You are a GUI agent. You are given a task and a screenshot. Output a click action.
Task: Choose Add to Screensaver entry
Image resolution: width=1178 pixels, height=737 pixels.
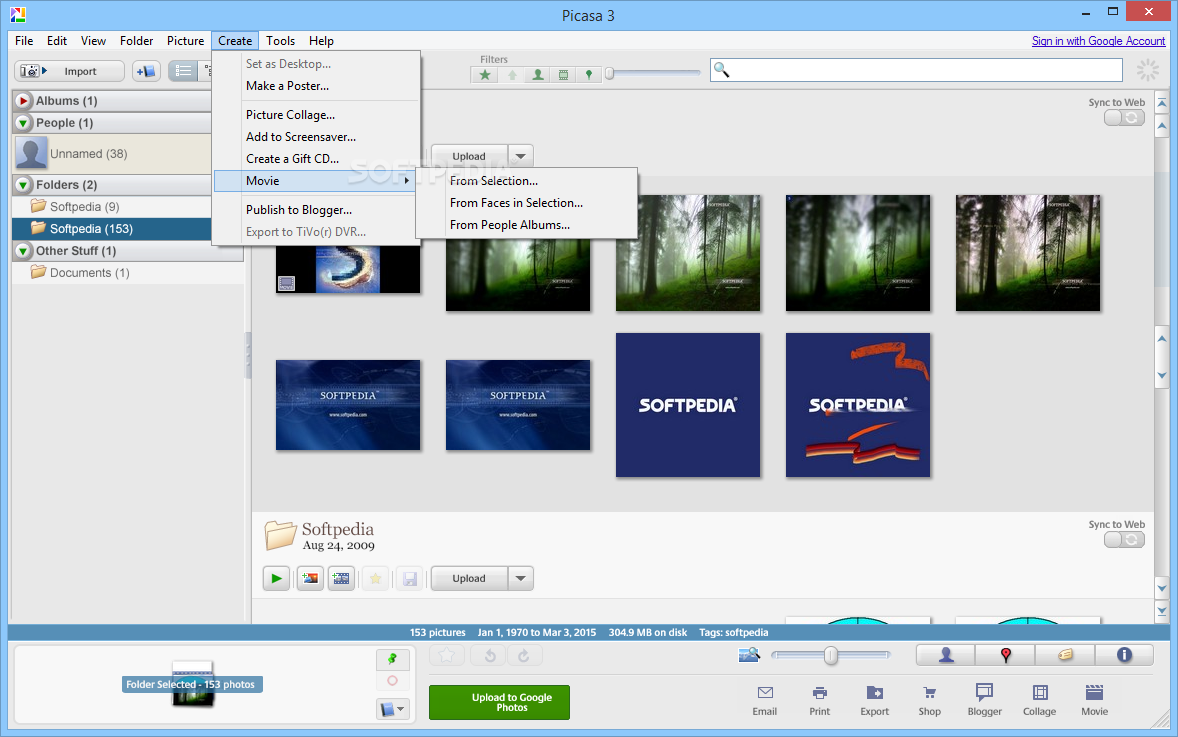tap(316, 137)
